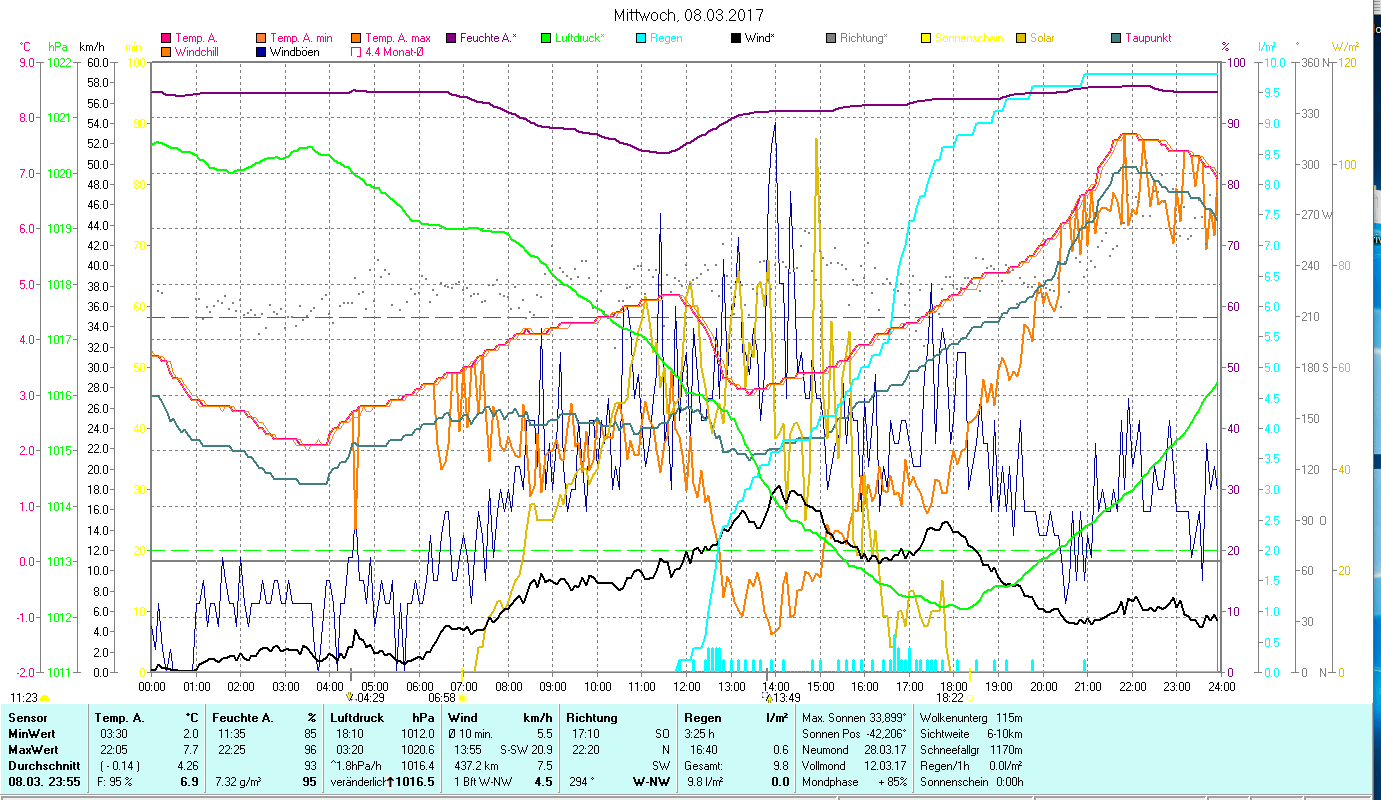This screenshot has width=1381, height=800.
Task: Click the gold Solar legend swatch
Action: click(1021, 38)
